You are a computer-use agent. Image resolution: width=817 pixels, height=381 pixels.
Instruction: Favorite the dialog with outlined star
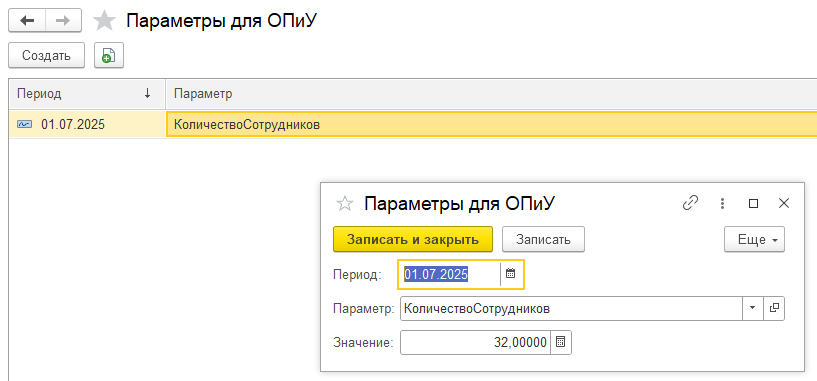pyautogui.click(x=344, y=203)
